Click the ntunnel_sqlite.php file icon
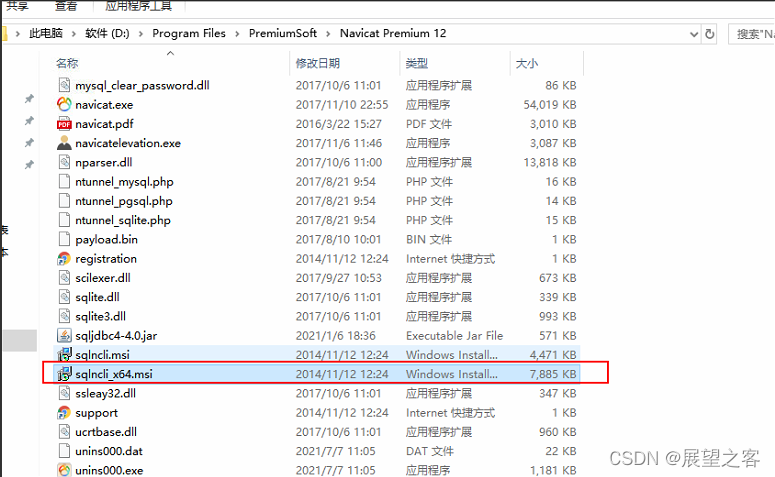This screenshot has width=775, height=477. [64, 220]
